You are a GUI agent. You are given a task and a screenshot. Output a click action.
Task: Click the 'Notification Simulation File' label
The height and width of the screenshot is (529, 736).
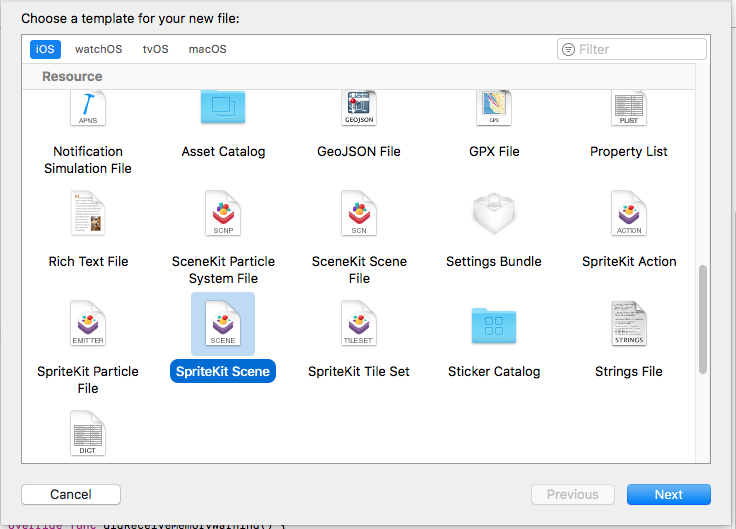[x=88, y=160]
